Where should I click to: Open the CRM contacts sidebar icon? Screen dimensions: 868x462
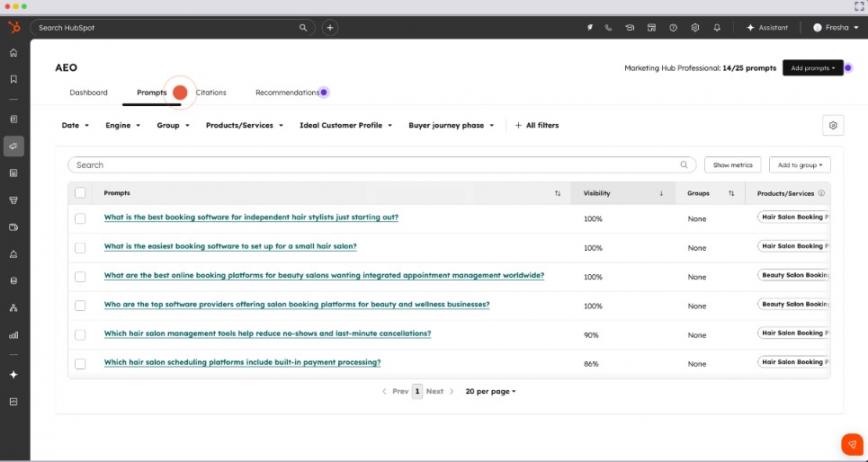(14, 119)
